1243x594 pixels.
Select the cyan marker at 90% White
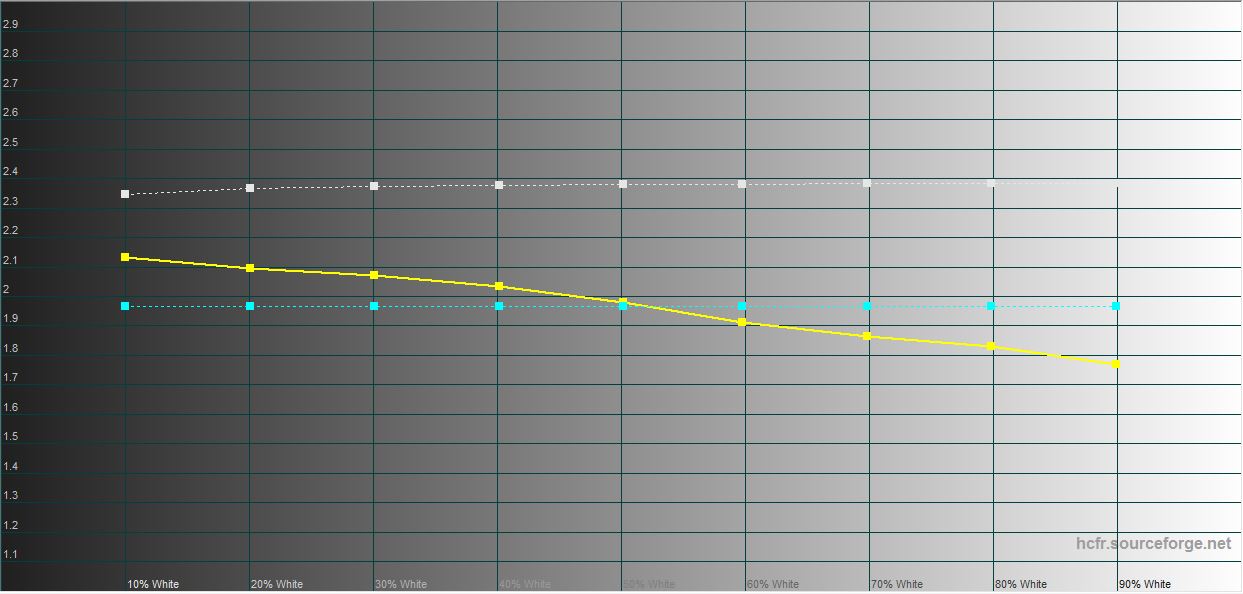1116,306
